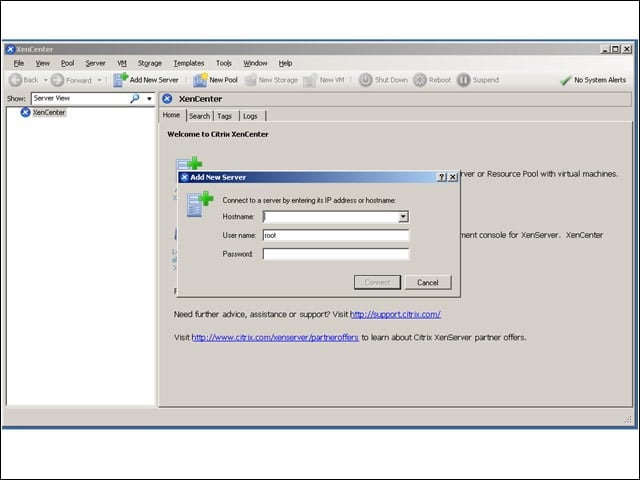Screen dimensions: 640x480
Task: Click the User name field containing root
Action: [x=336, y=236]
